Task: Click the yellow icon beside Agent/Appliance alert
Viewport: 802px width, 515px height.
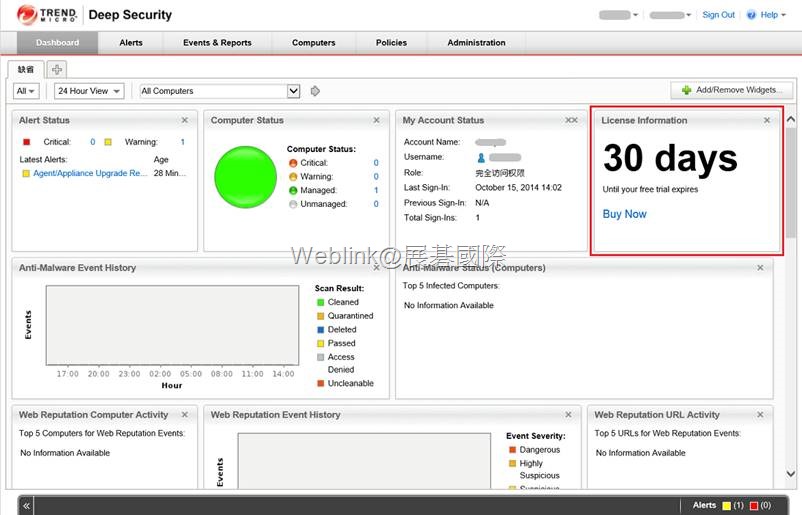Action: click(x=26, y=173)
